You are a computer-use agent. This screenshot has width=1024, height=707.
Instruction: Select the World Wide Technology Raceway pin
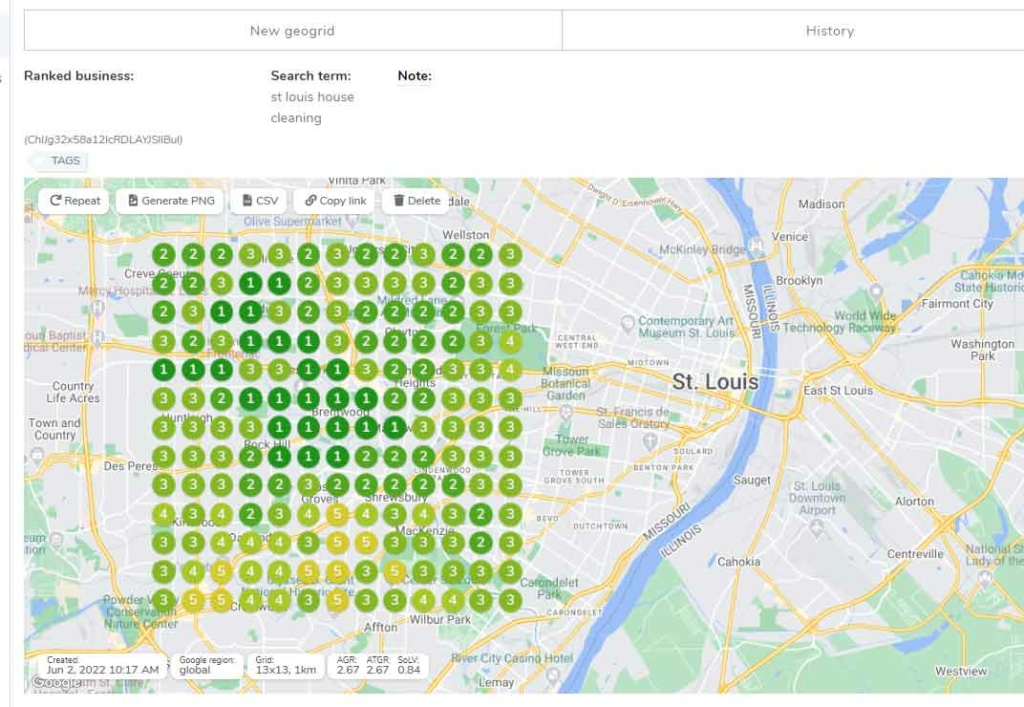[x=876, y=291]
